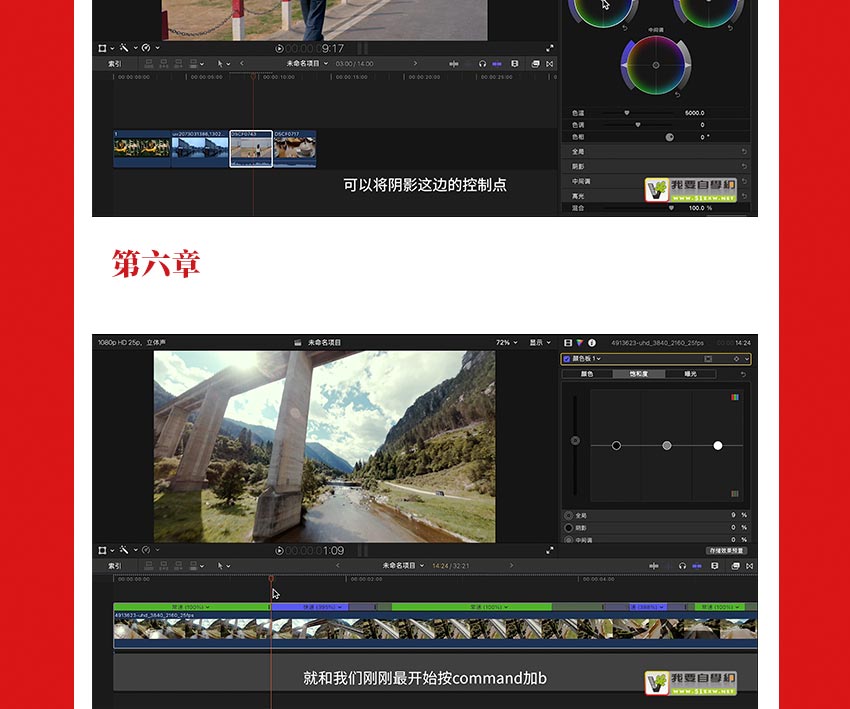Screen dimensions: 850x709
Task: Click insert clip icon in the upper toolbar
Action: pos(164,64)
